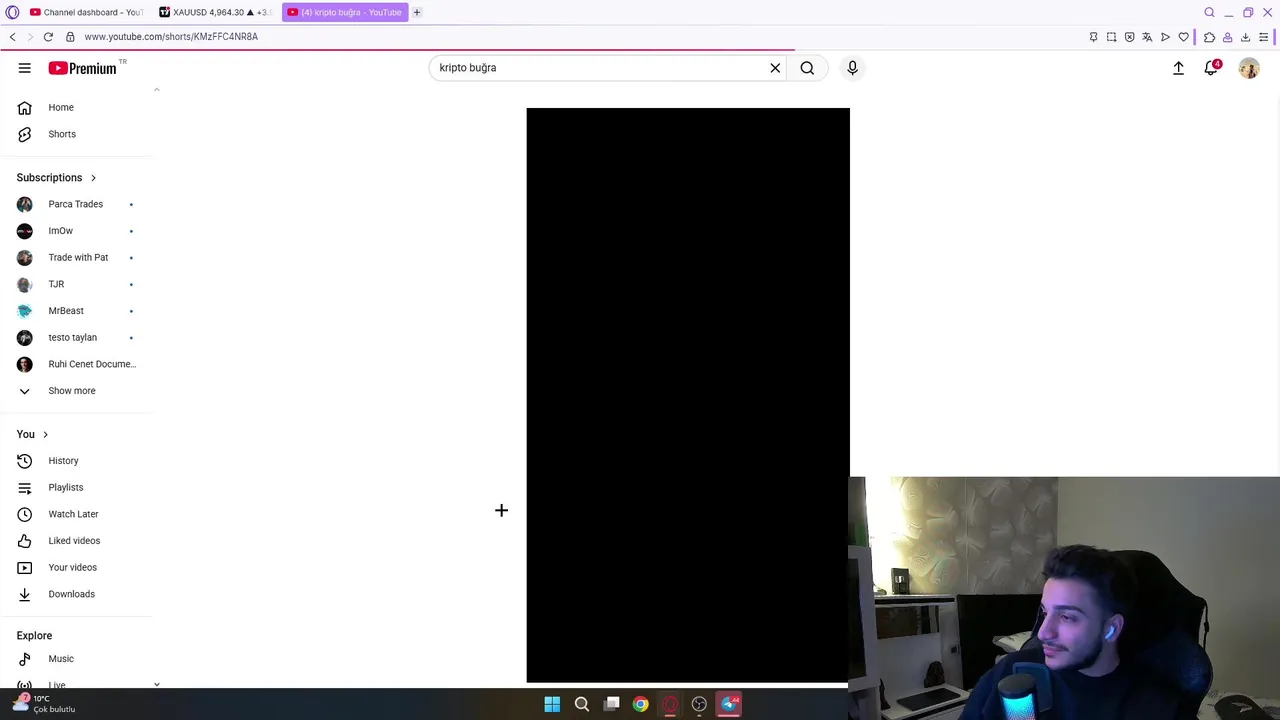
Task: Open OBS Studio from the taskbar
Action: click(699, 704)
